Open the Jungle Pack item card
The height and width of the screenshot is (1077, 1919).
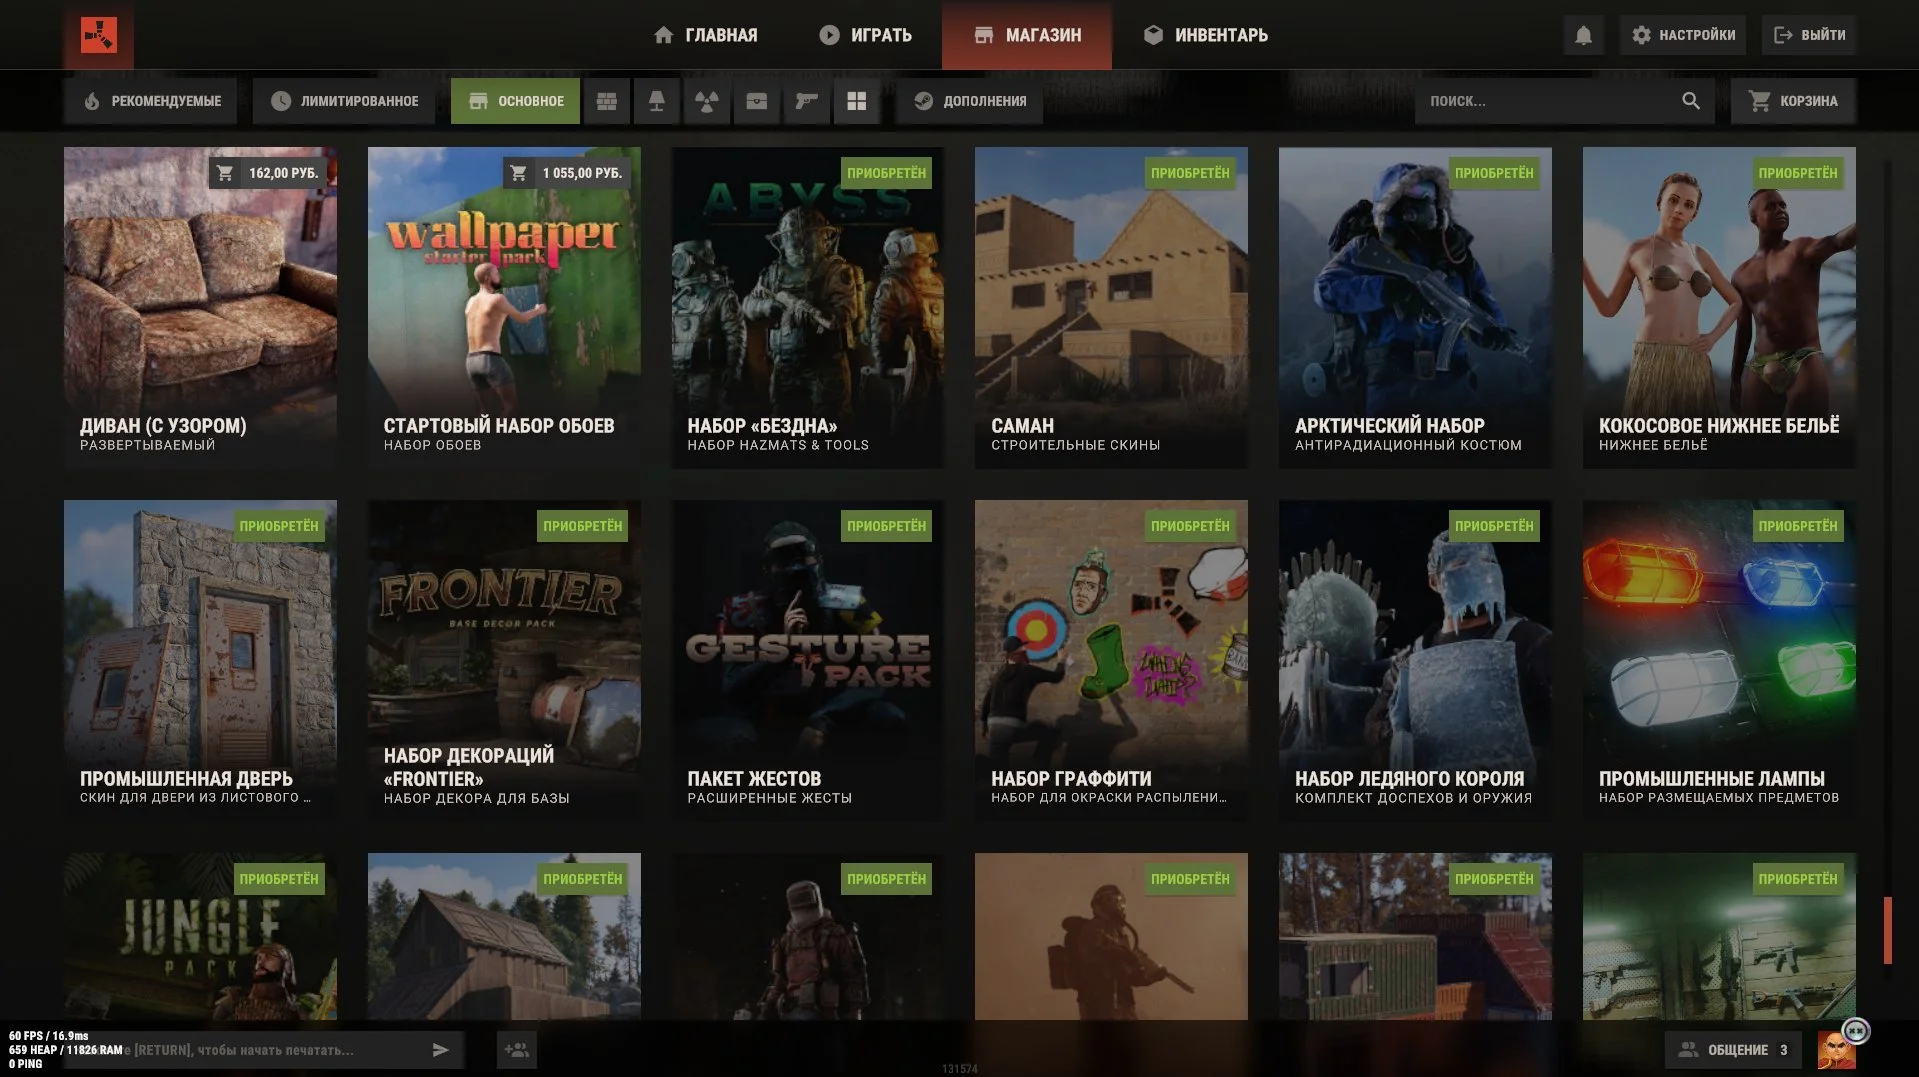pos(200,937)
